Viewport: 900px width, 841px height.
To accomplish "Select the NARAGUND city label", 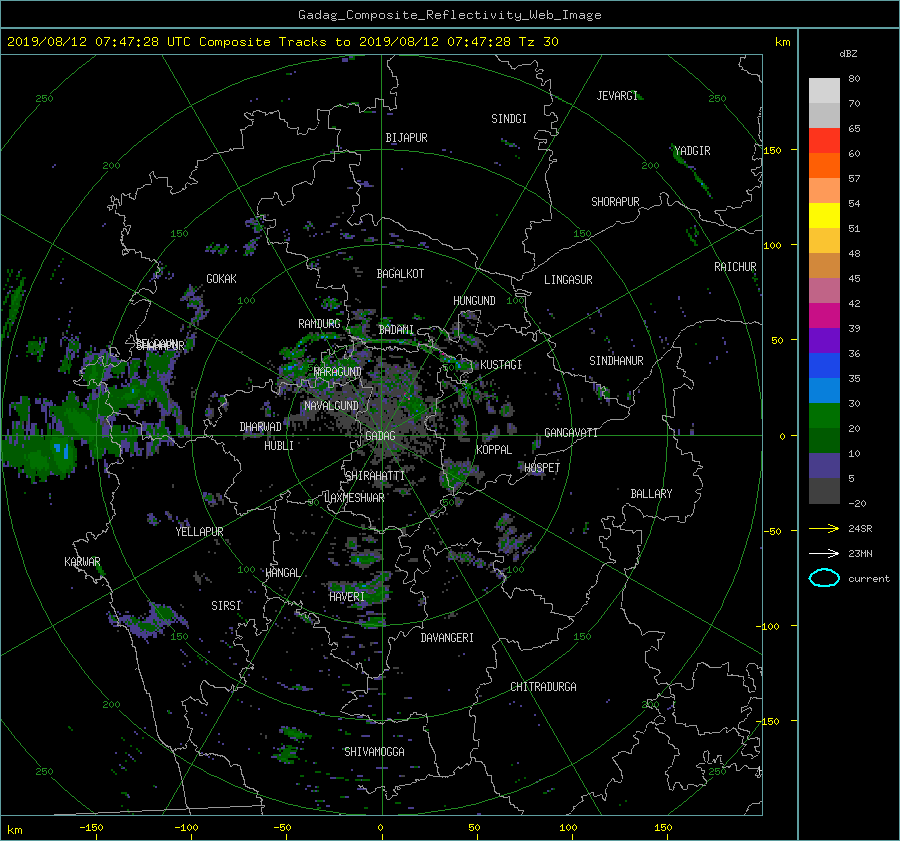I will [x=338, y=372].
